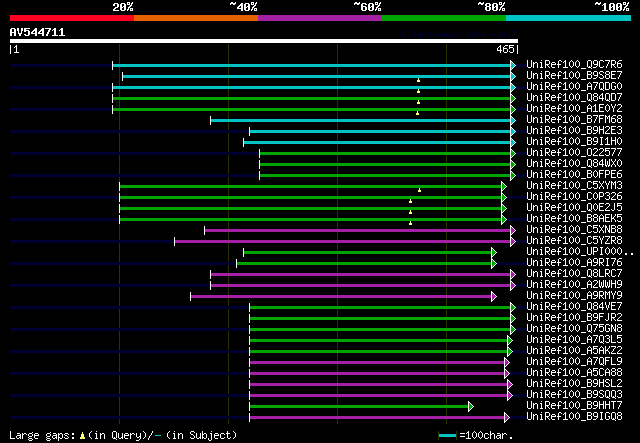Click the '=100char.' scale legend text

point(486,436)
